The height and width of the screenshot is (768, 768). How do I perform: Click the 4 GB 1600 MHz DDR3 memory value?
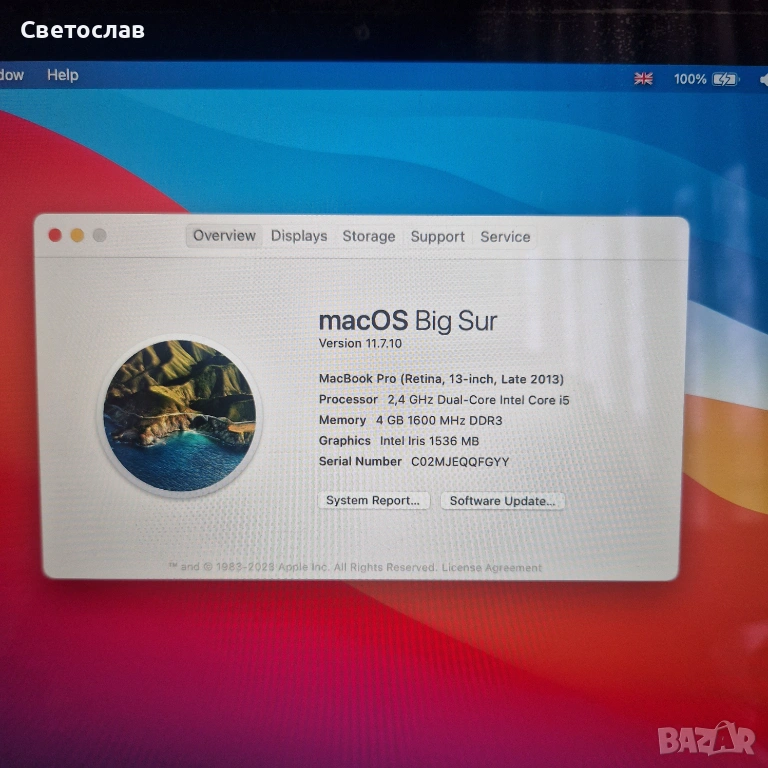tap(439, 421)
